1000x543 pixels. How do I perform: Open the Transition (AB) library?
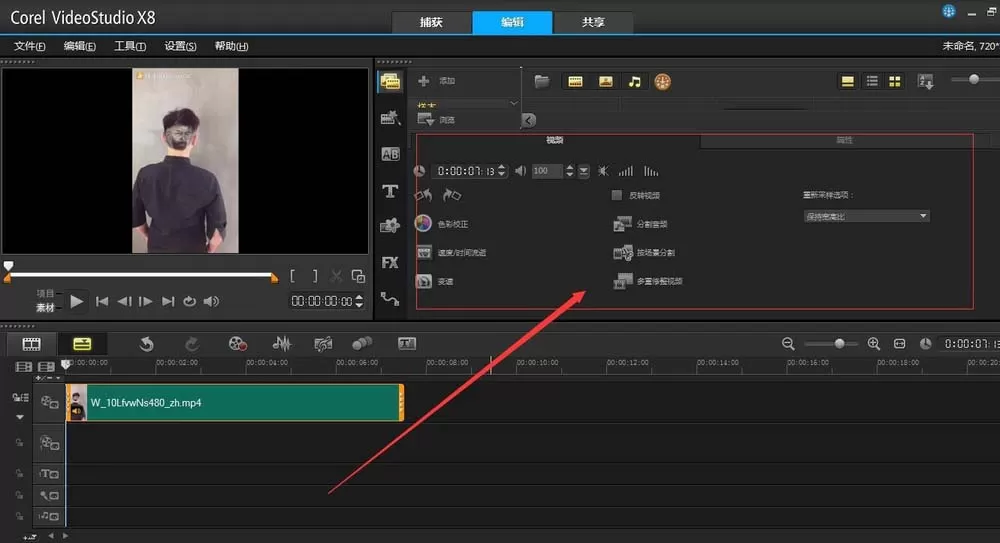click(x=390, y=154)
